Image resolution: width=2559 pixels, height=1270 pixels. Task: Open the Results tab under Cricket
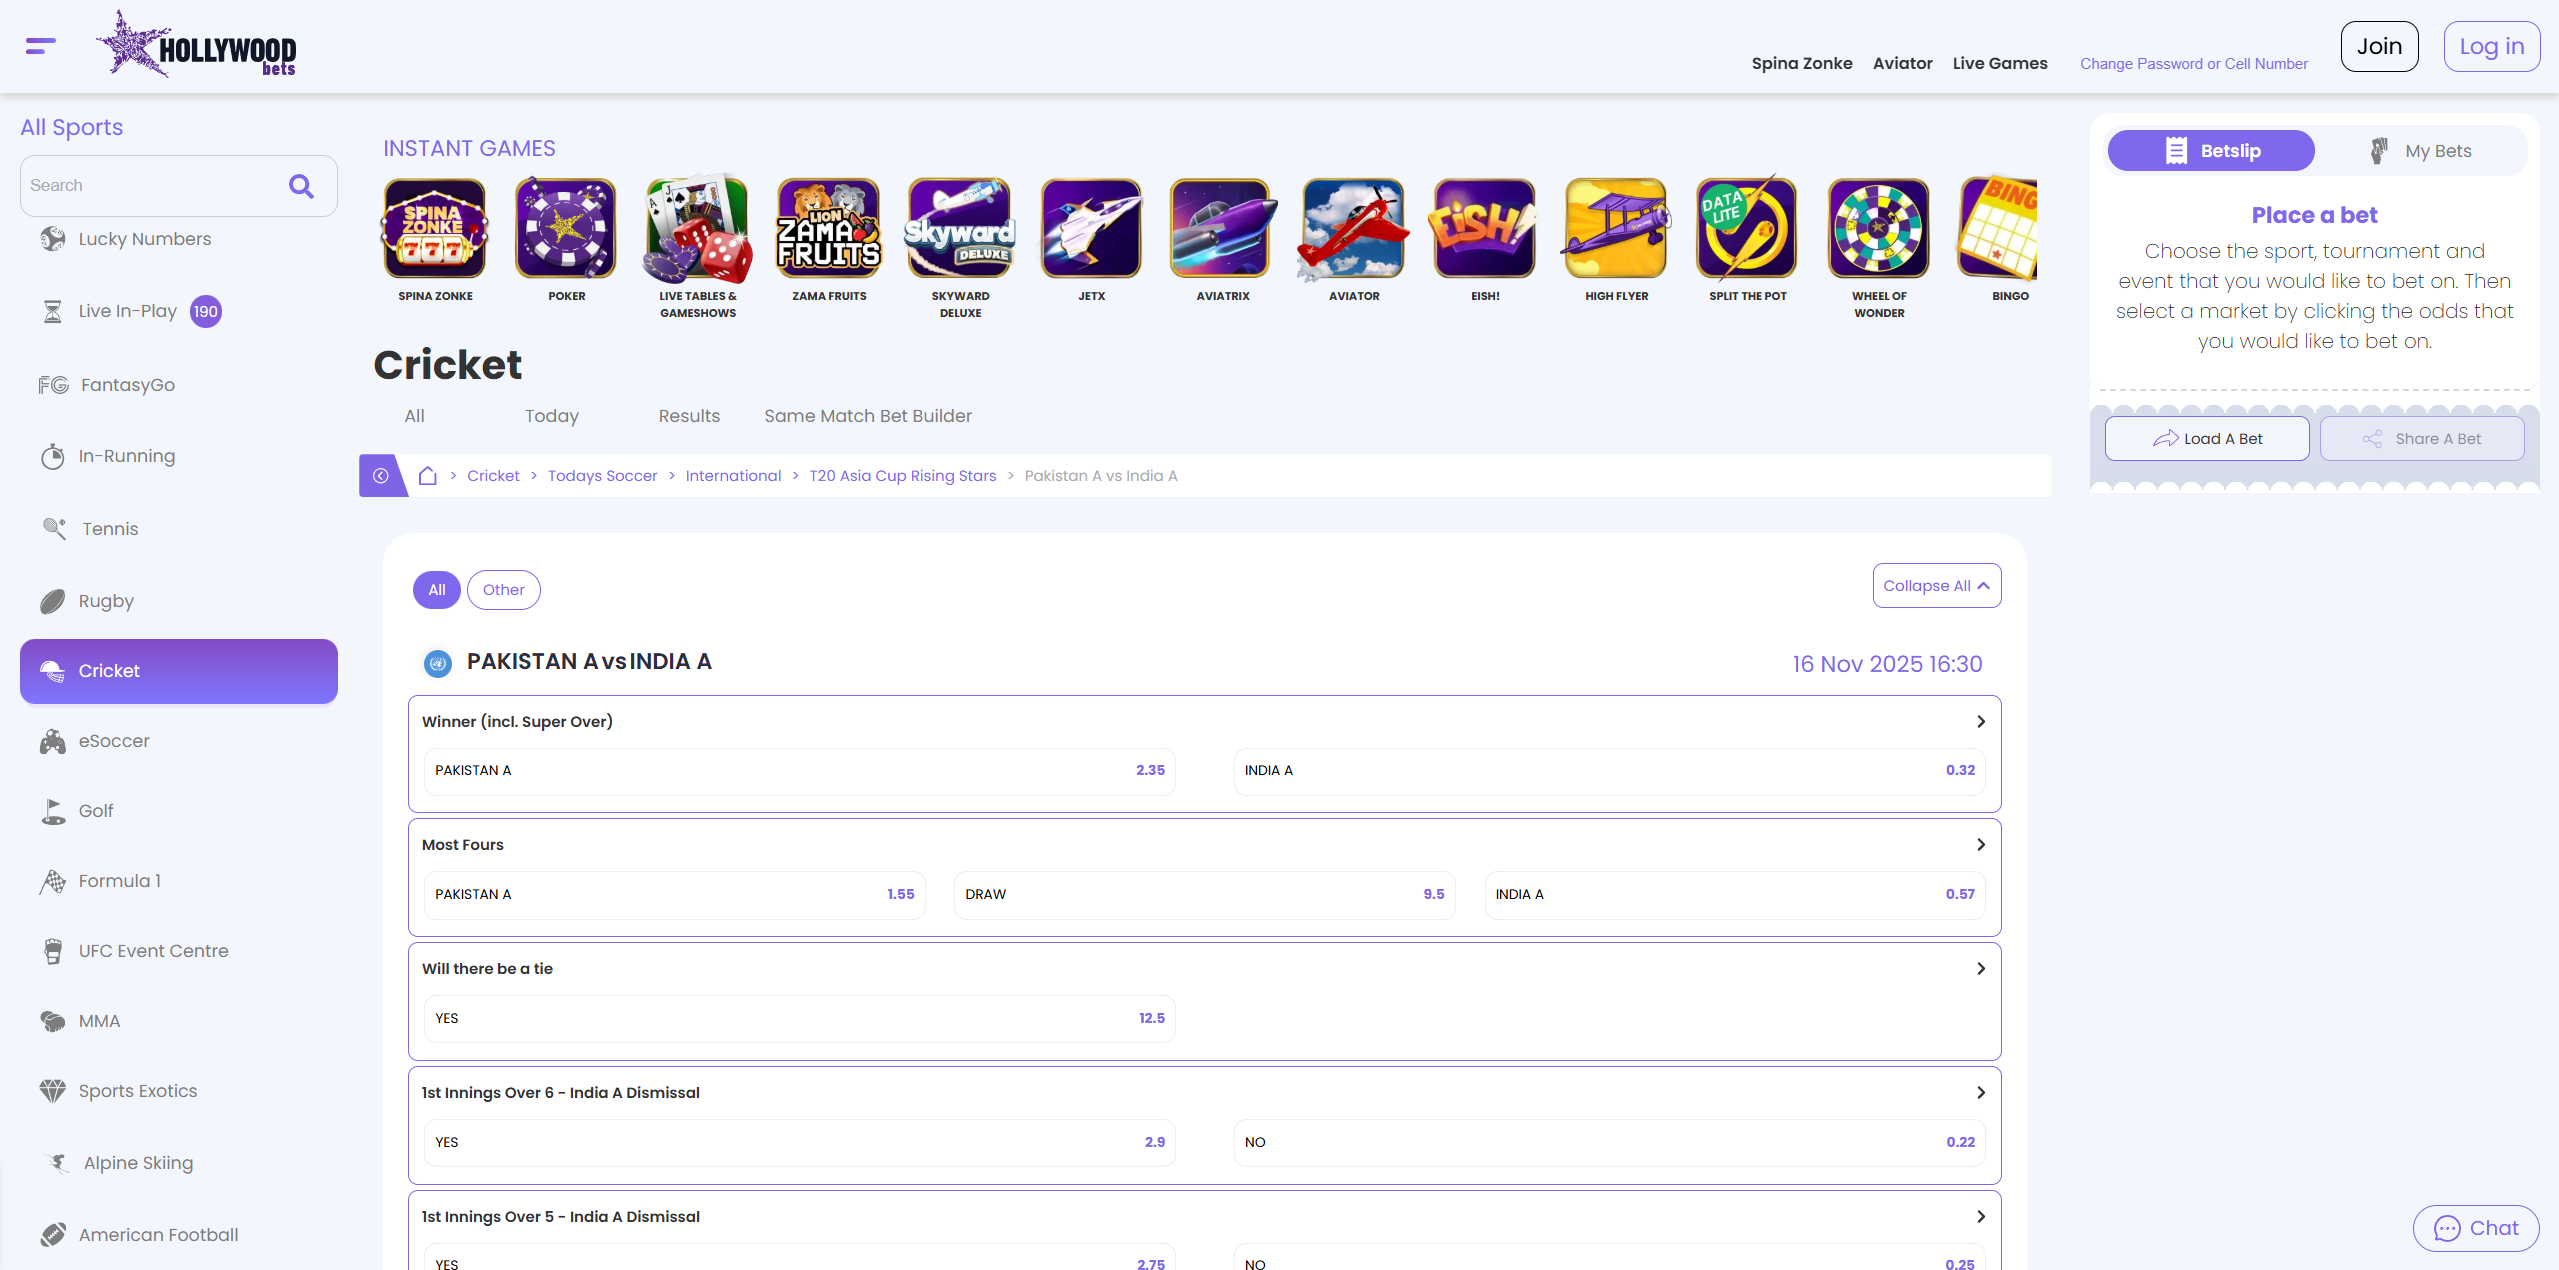[x=688, y=416]
